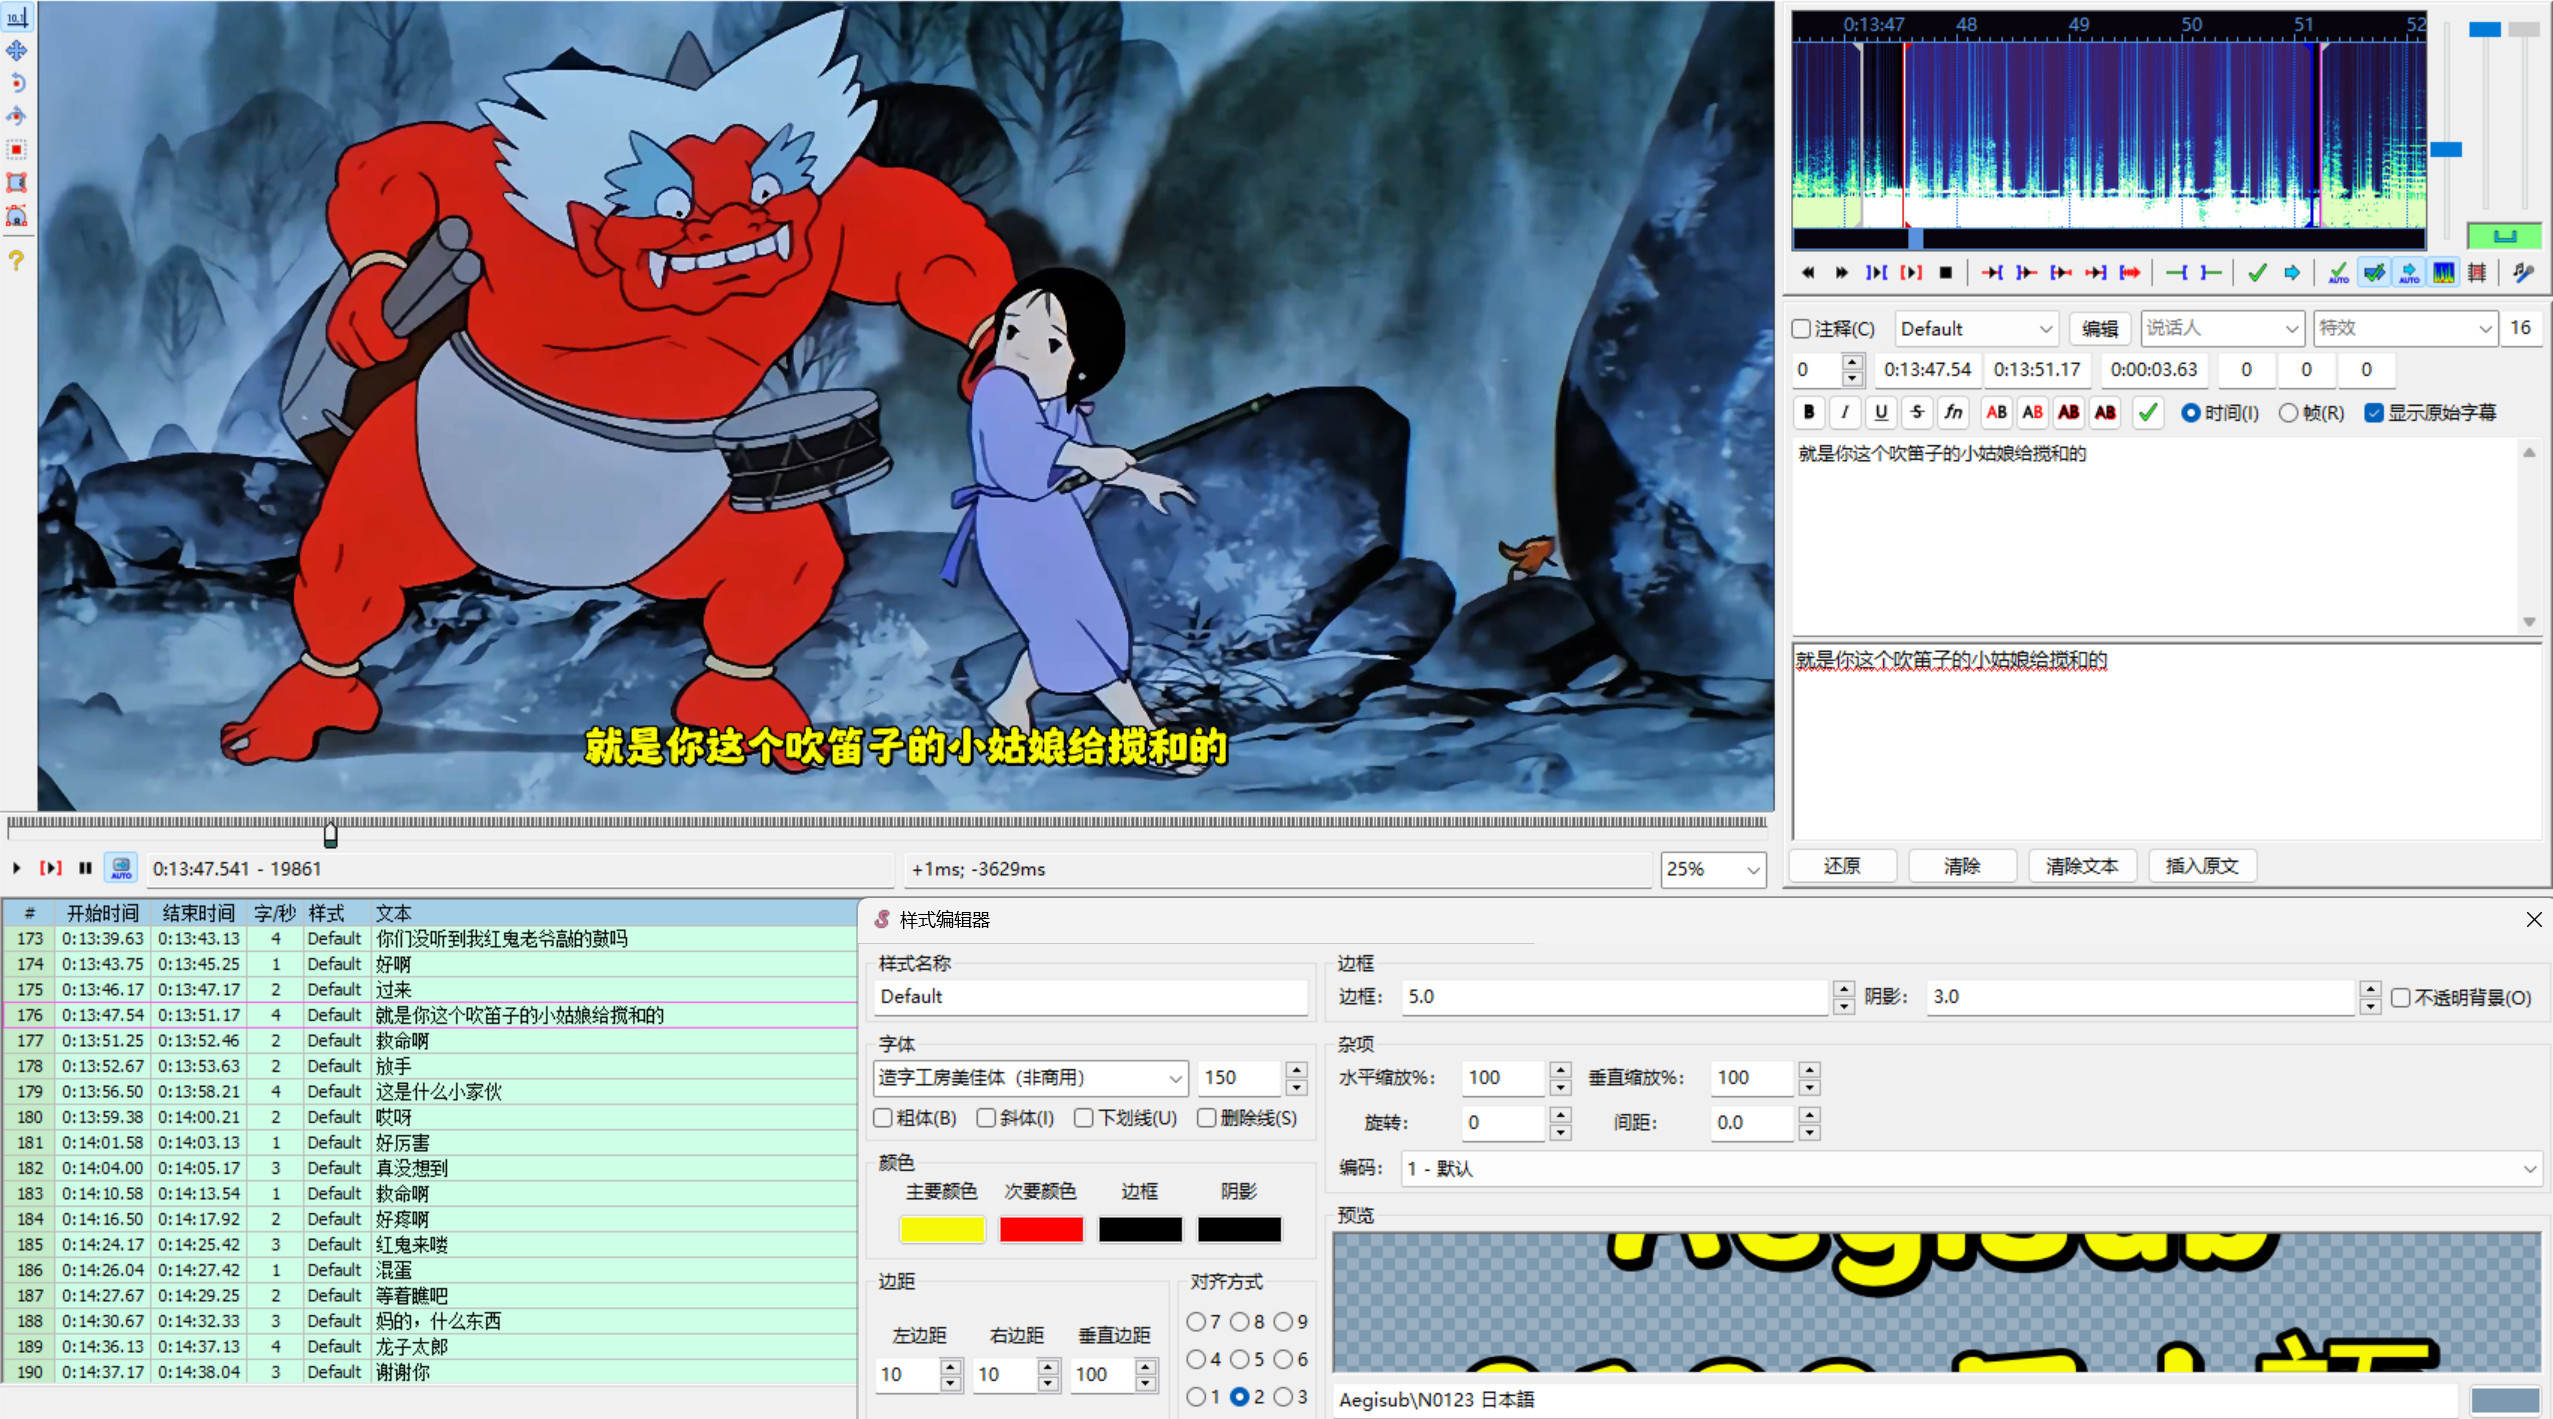Select the 帧(R) frame radio button
2553x1419 pixels.
click(x=2288, y=413)
